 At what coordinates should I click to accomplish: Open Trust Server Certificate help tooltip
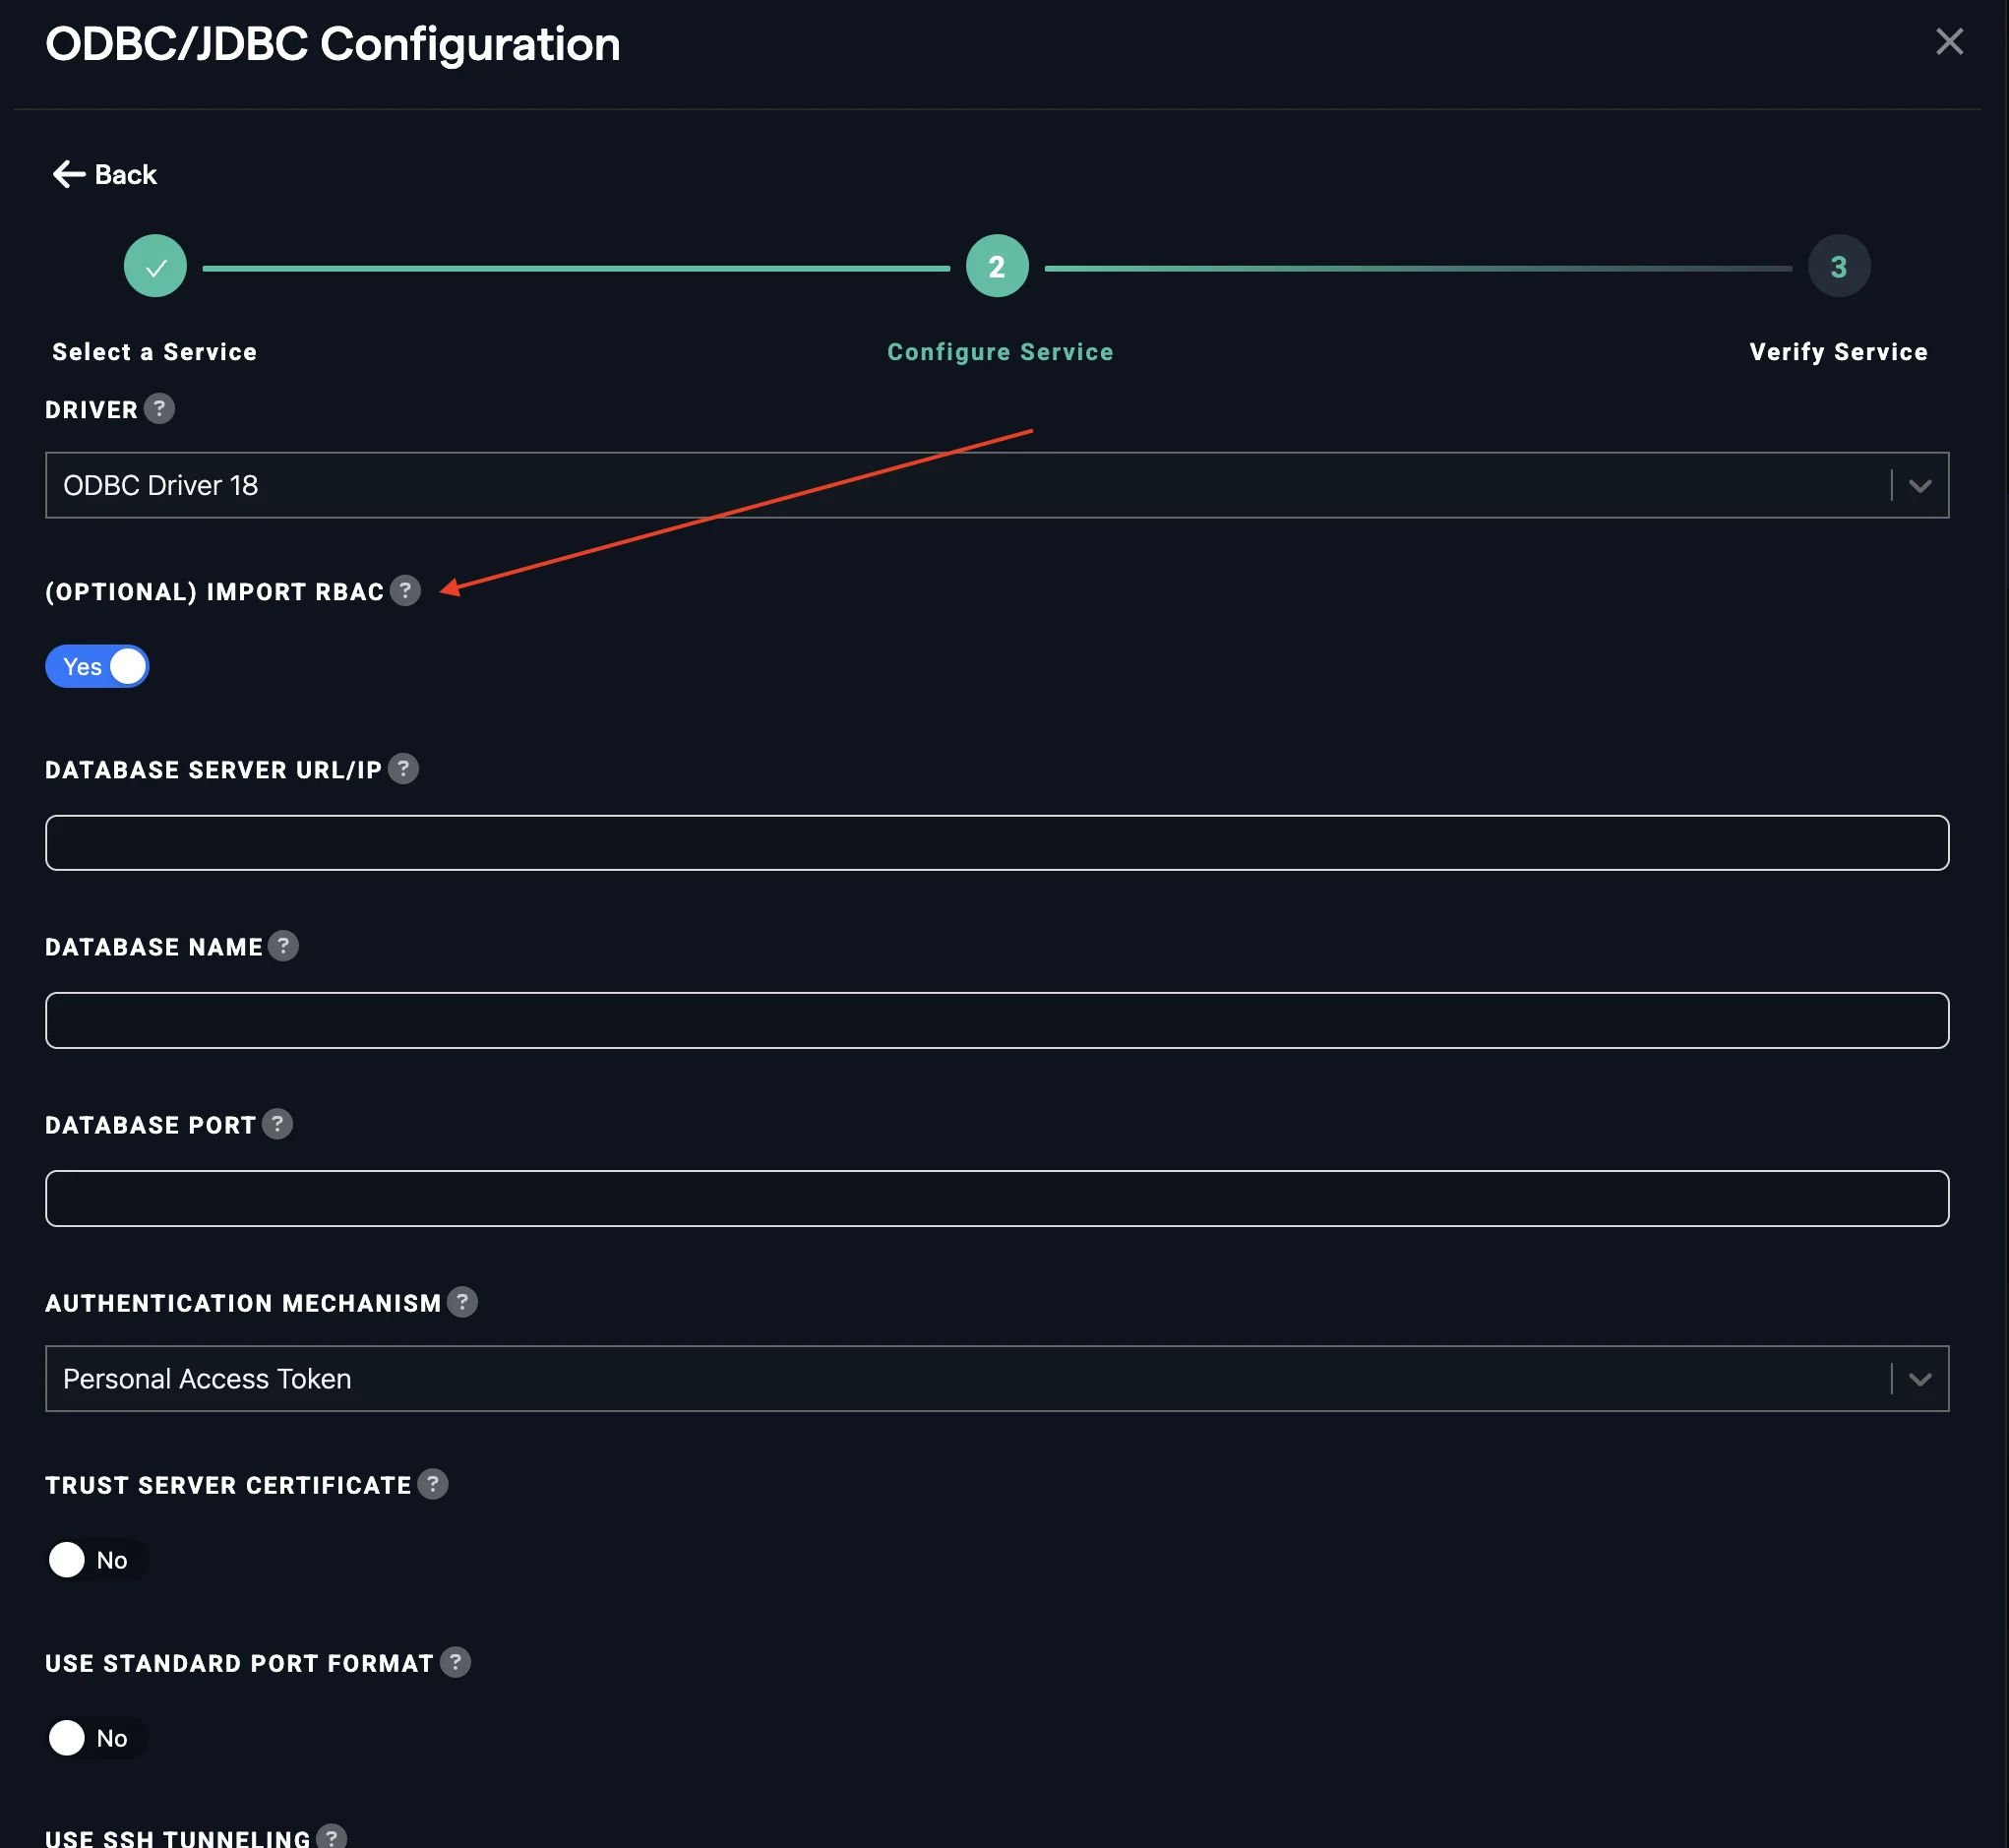(x=432, y=1485)
